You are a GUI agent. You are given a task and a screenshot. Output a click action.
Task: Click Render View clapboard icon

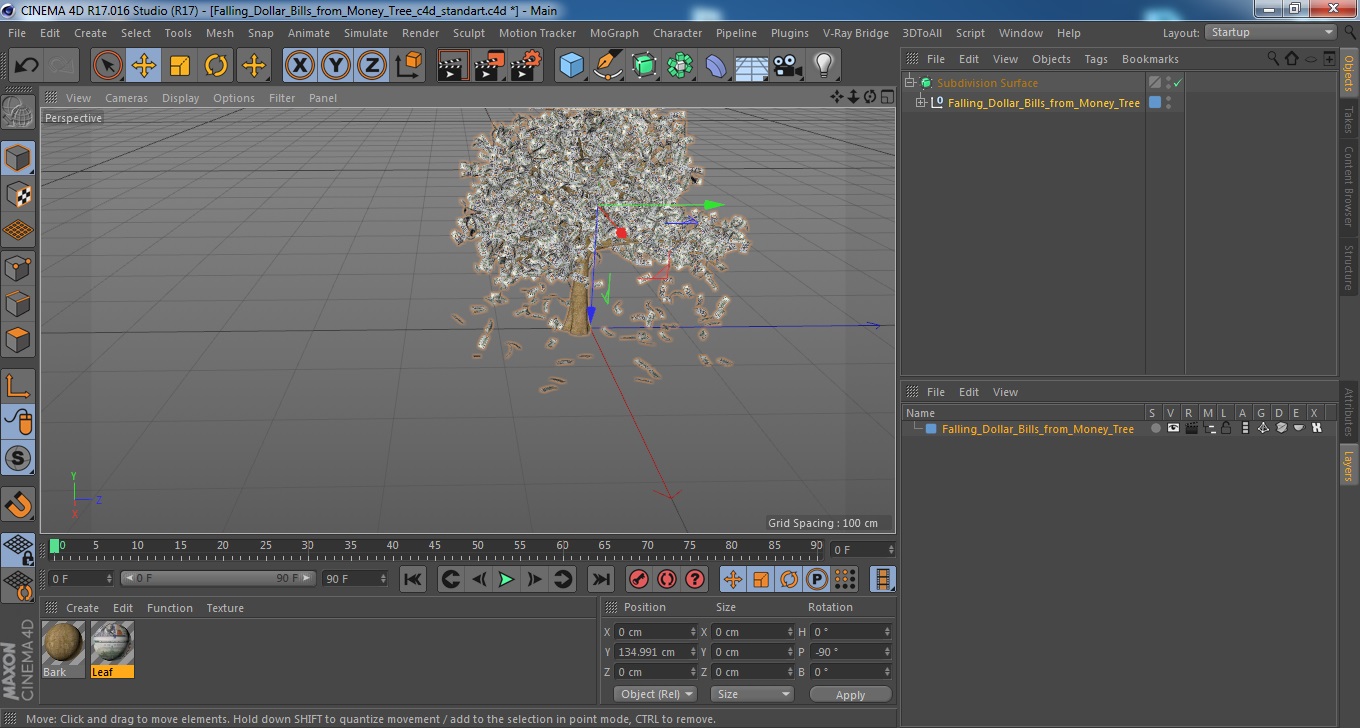[x=454, y=66]
